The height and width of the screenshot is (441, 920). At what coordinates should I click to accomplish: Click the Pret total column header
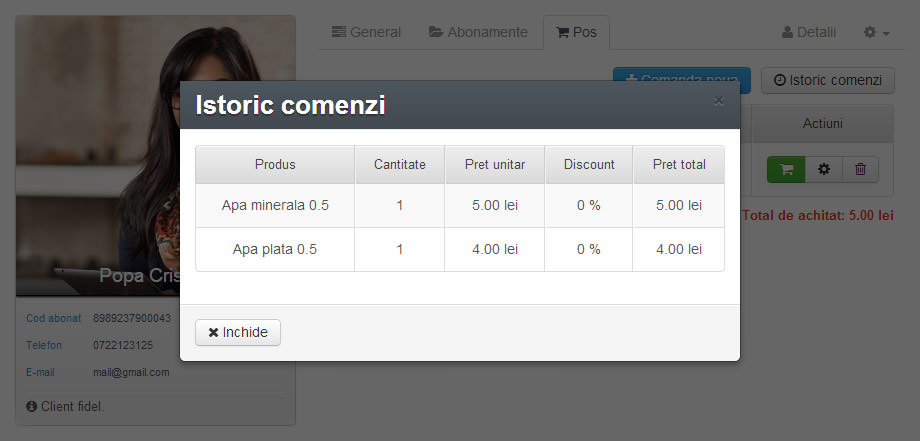click(x=679, y=165)
